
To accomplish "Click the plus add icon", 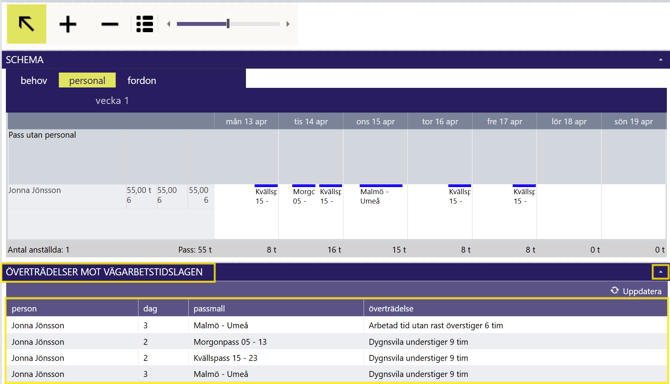I will 68,24.
